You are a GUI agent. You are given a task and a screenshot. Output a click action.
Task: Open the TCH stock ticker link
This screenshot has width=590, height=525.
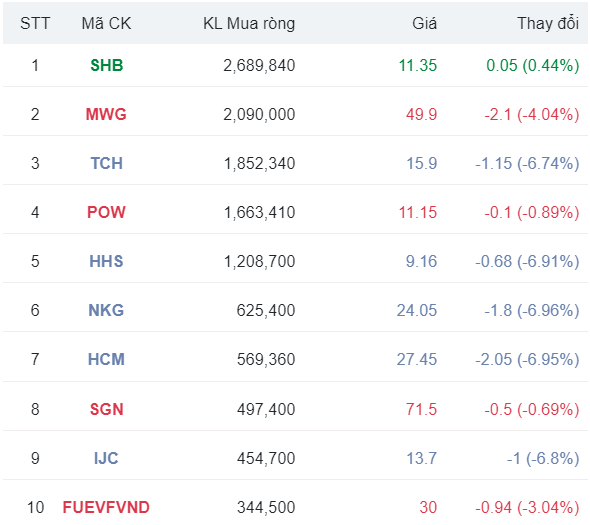pyautogui.click(x=106, y=163)
